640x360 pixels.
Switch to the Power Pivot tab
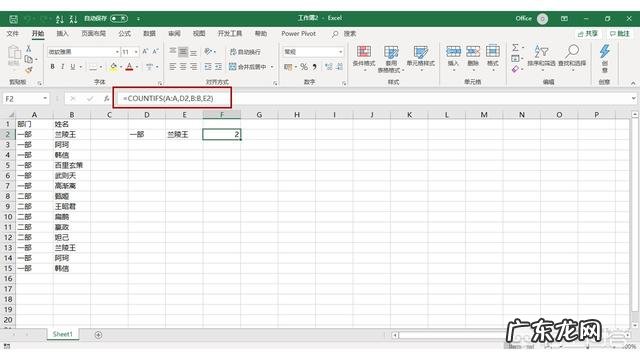(298, 33)
